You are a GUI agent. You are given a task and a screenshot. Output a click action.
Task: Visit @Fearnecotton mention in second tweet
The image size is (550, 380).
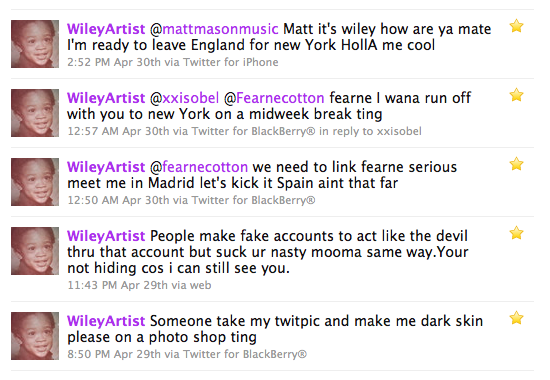tap(274, 98)
